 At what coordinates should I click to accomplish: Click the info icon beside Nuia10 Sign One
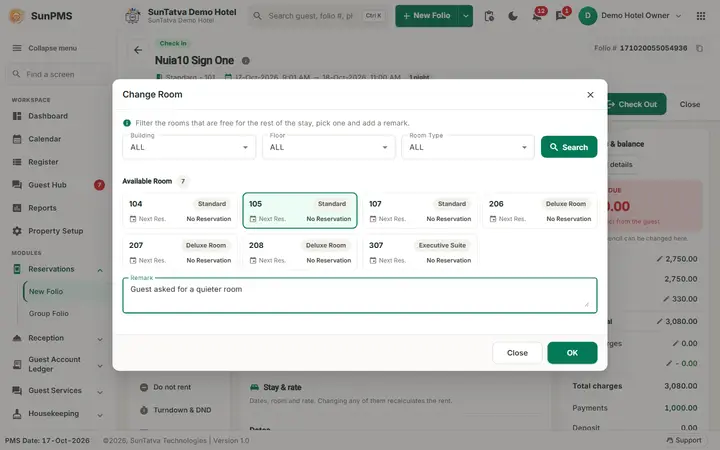click(x=246, y=61)
